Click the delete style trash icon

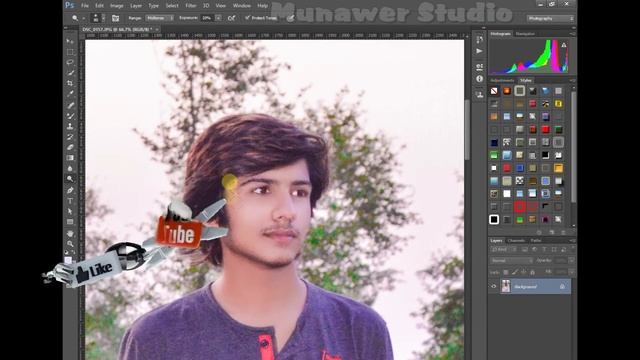pos(563,232)
